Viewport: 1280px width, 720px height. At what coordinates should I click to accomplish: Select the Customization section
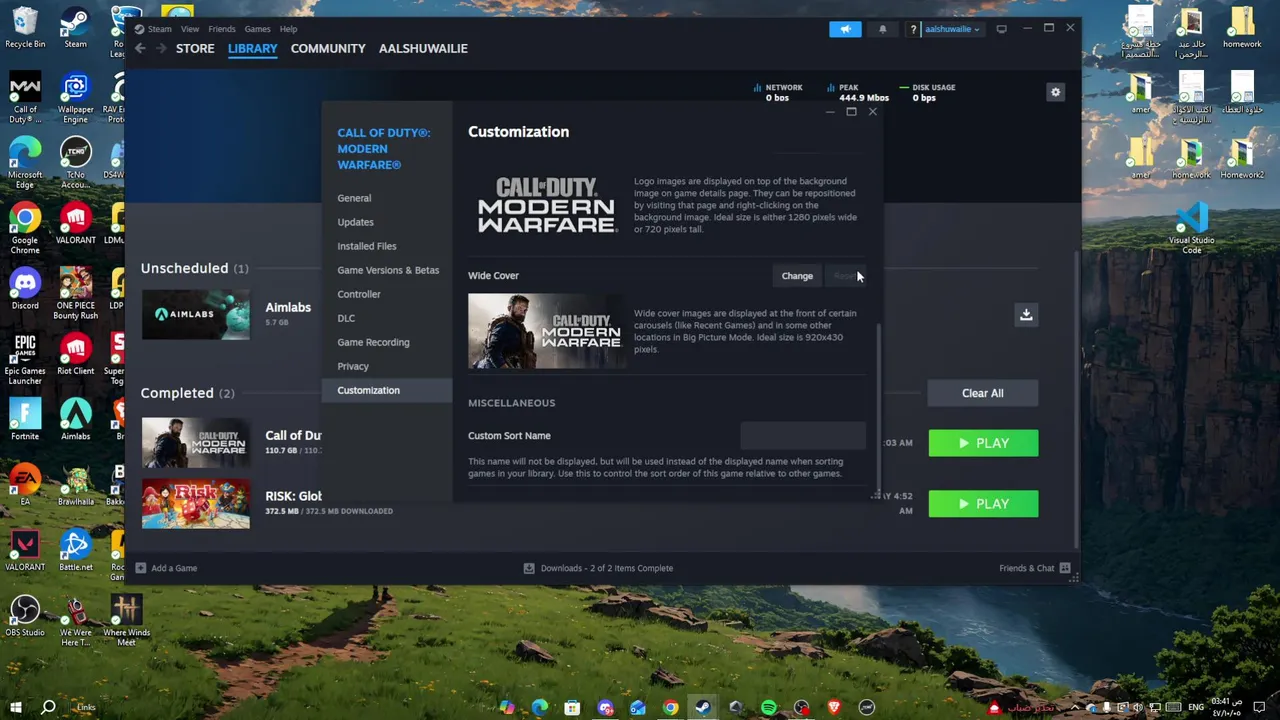tap(387, 390)
